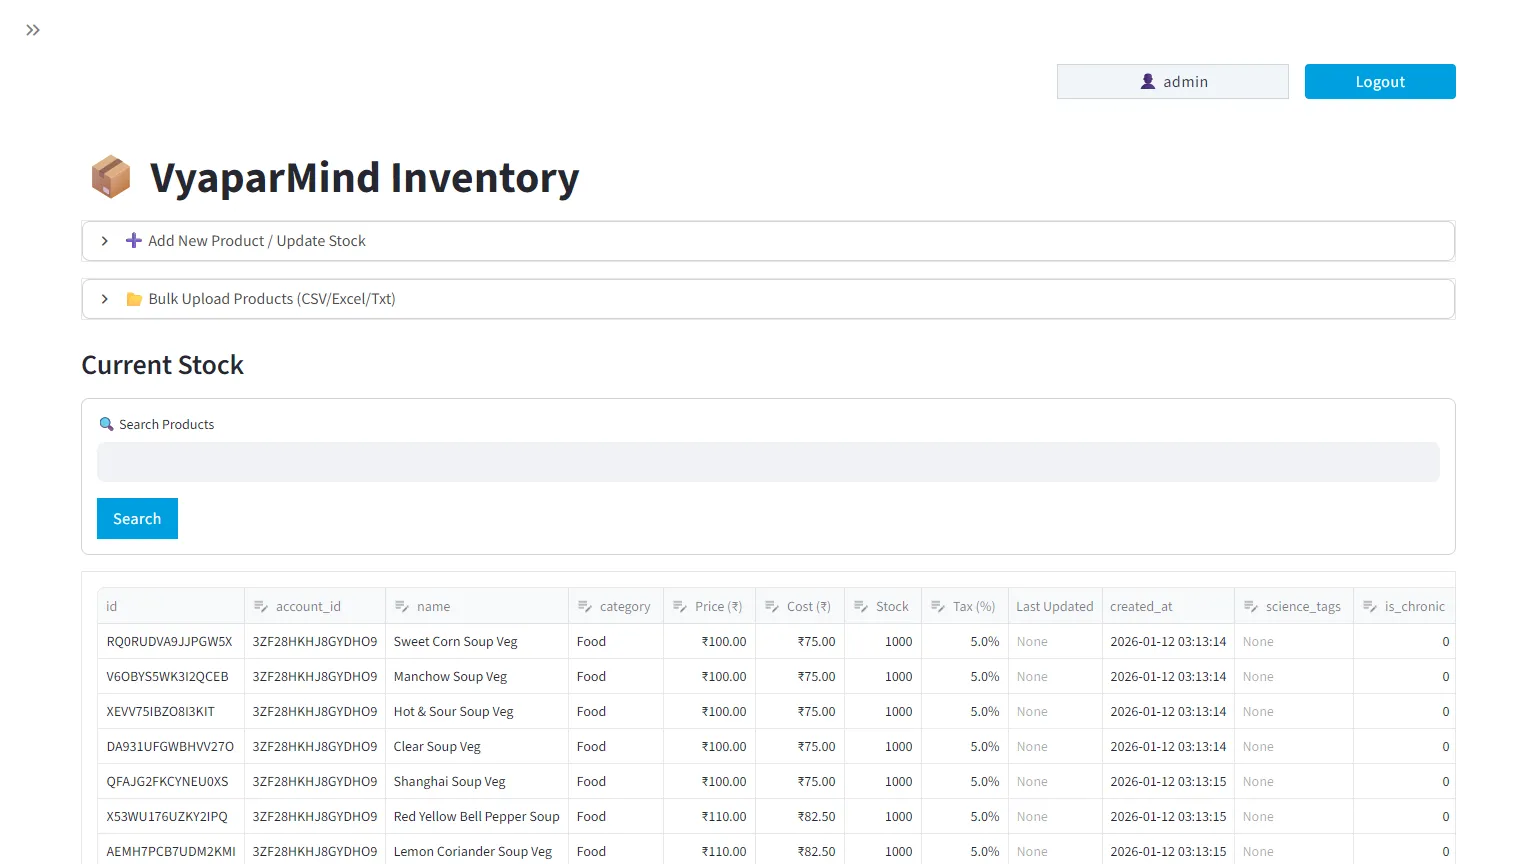The width and height of the screenshot is (1536, 864).
Task: Click id cell XEVV75IBZO8I3KIT
Action: click(x=171, y=711)
